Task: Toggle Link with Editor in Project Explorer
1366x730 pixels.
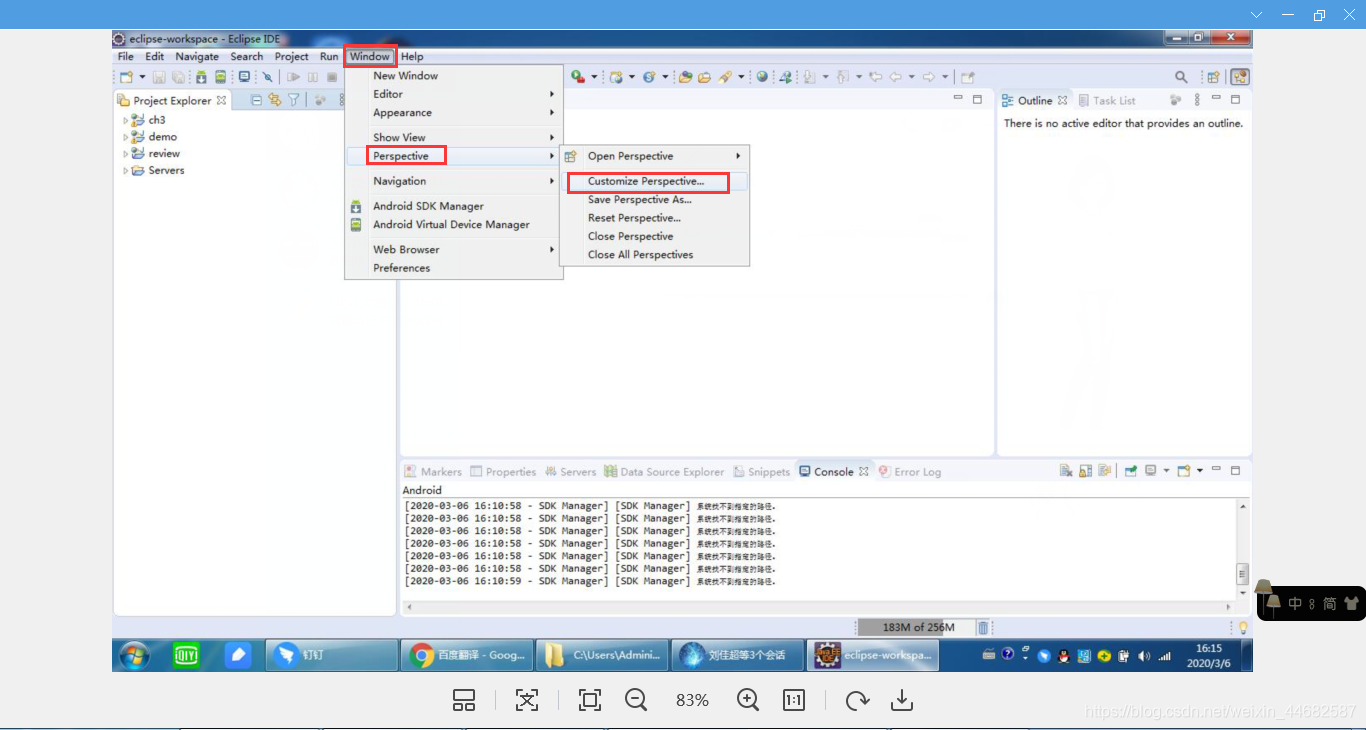Action: (274, 100)
